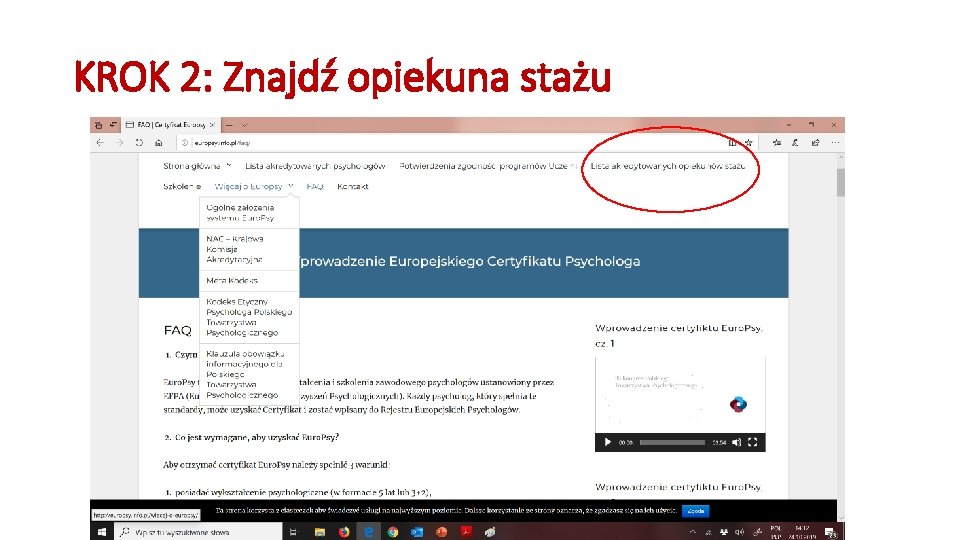Screen dimensions: 960x540
Task: Open the Kontakt navigation link
Action: pyautogui.click(x=353, y=187)
